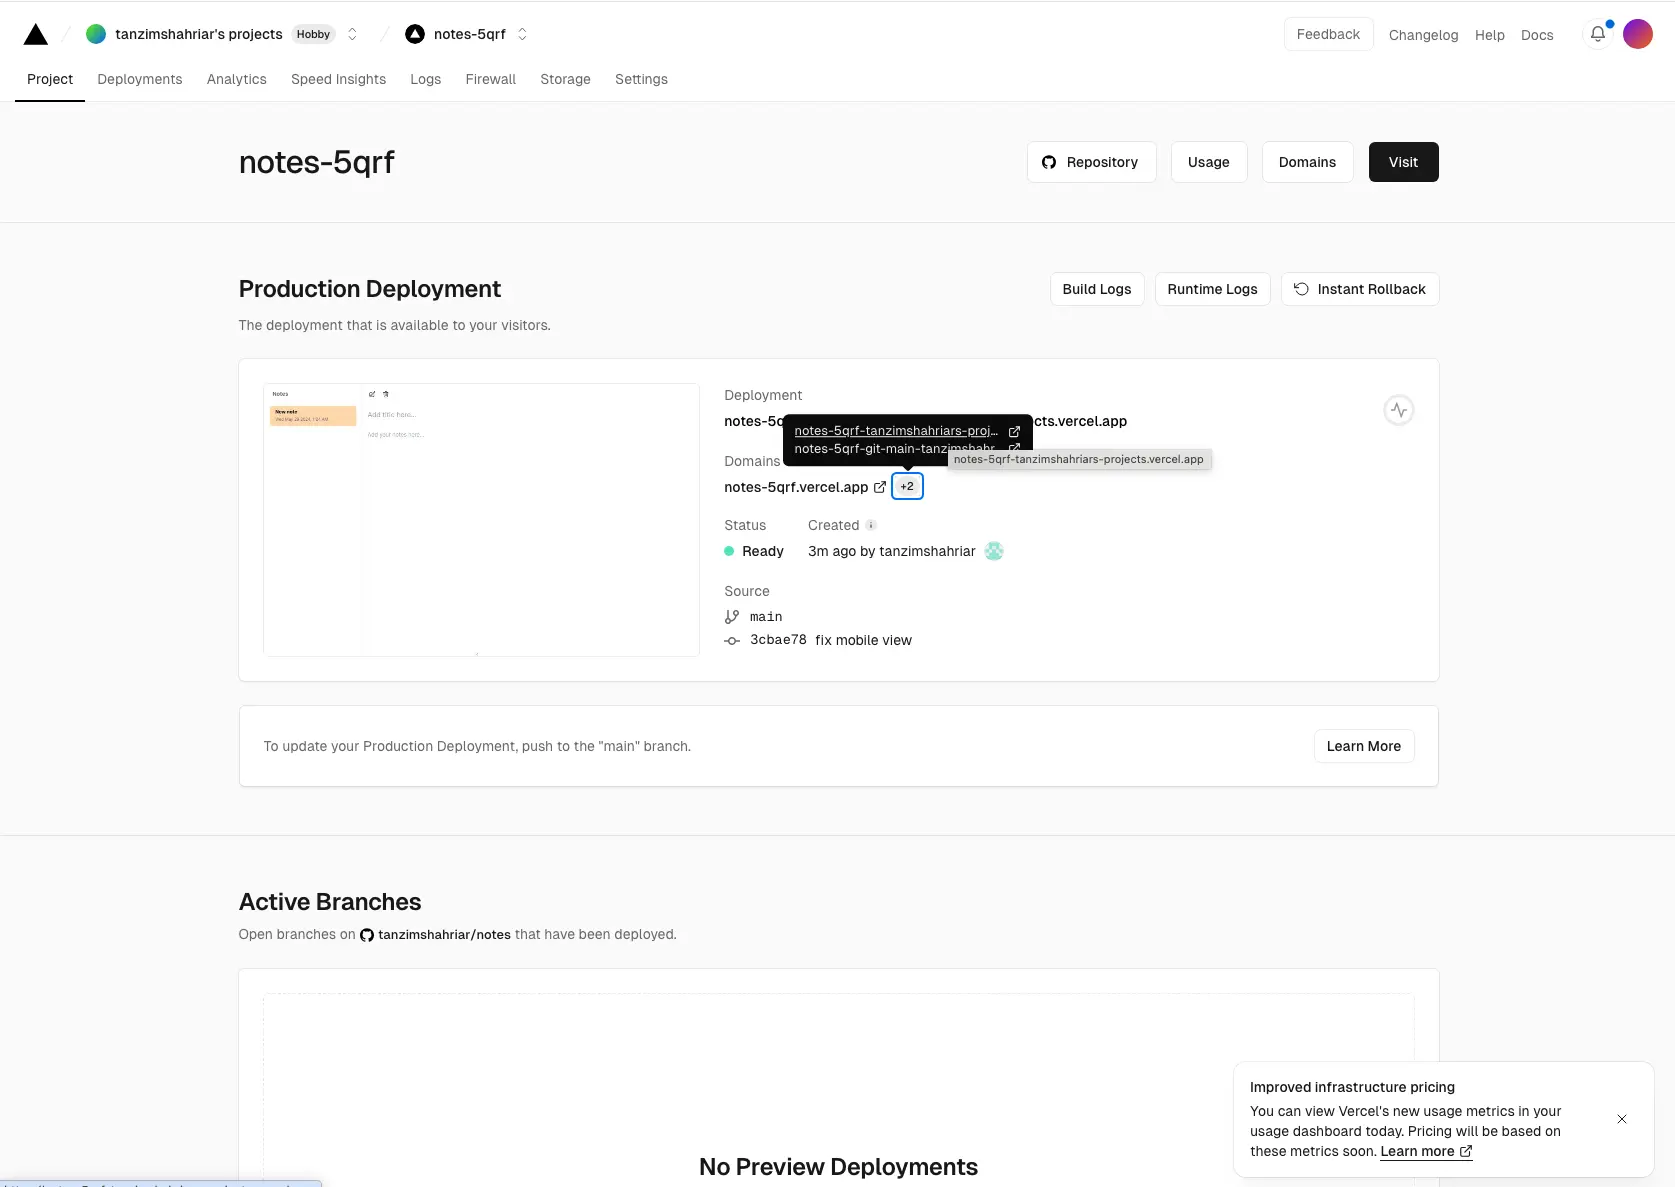Screen dimensions: 1675x1187
Task: Open the Speed Insights tab
Action: [338, 79]
